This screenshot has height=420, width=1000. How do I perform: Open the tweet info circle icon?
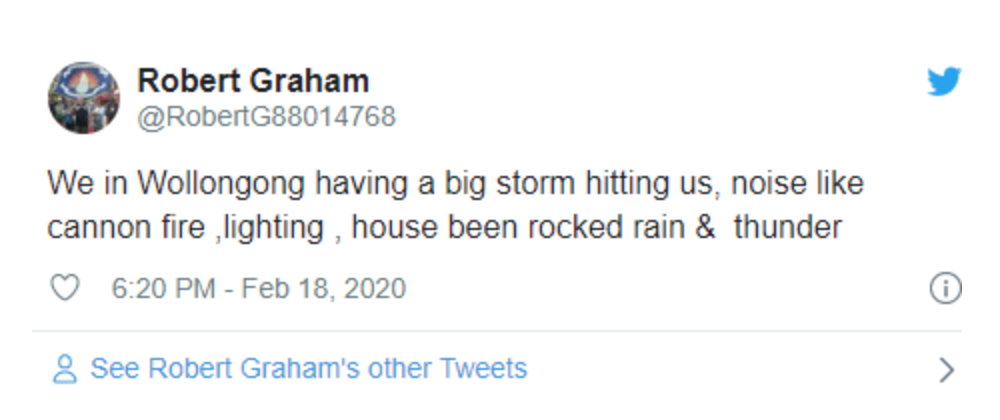[x=945, y=288]
